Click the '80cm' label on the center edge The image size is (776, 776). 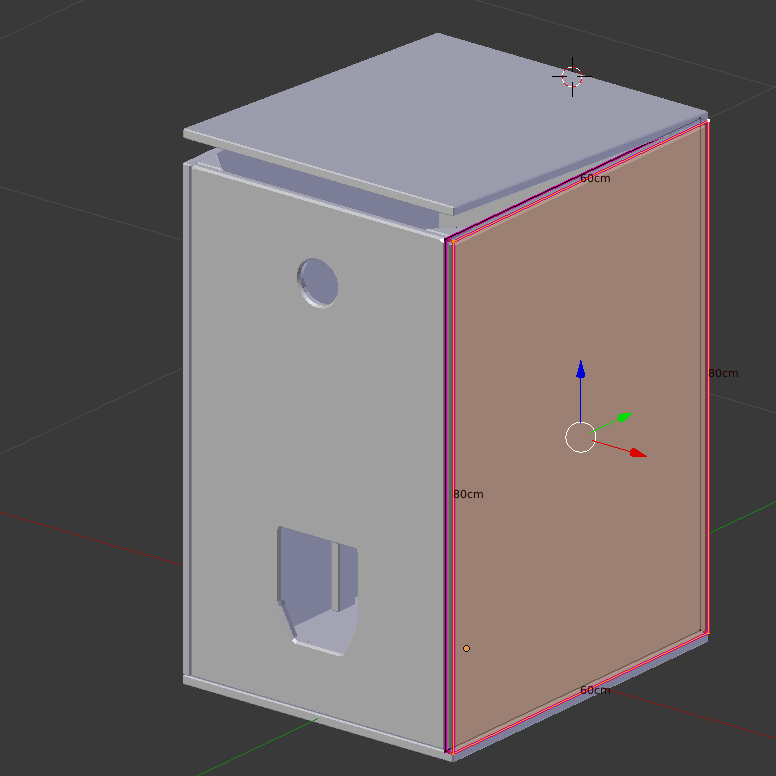tap(468, 494)
